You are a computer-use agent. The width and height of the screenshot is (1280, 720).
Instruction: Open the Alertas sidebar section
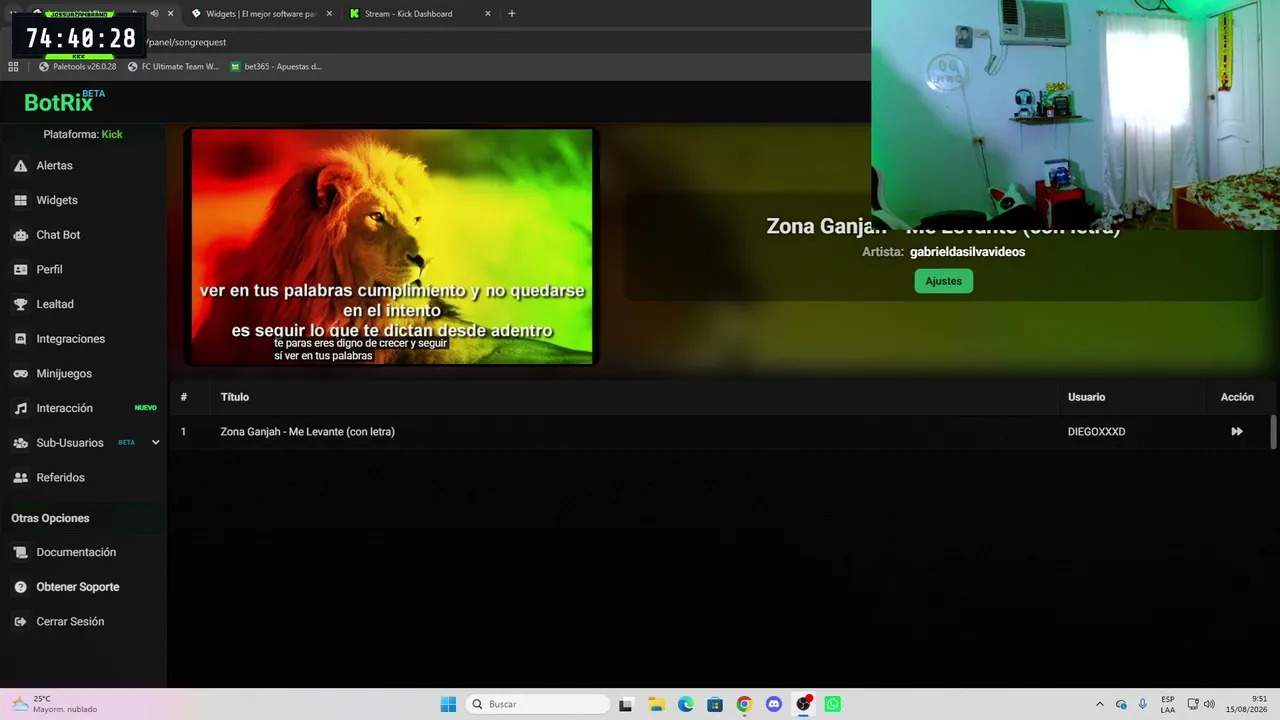click(54, 165)
